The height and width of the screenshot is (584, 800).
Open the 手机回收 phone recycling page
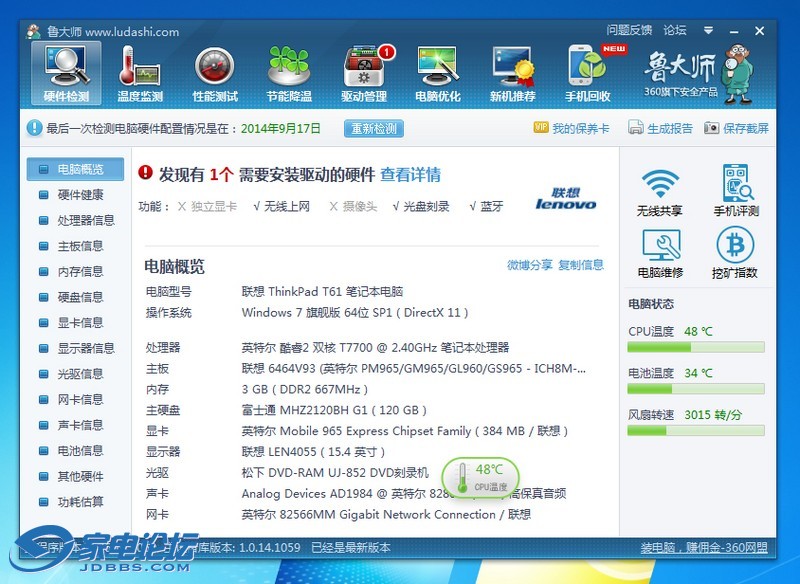click(587, 73)
